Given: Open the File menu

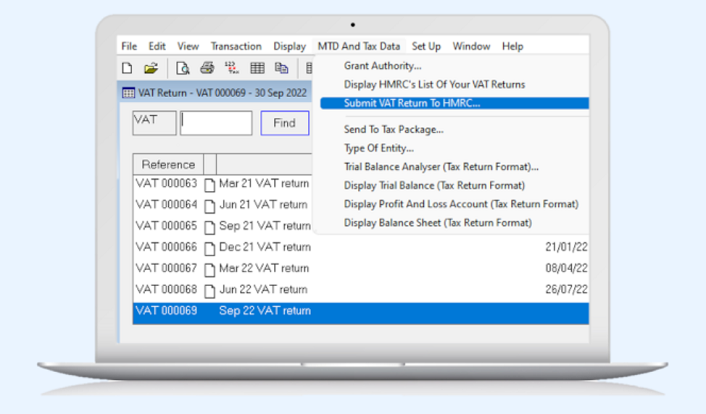Looking at the screenshot, I should (x=129, y=46).
